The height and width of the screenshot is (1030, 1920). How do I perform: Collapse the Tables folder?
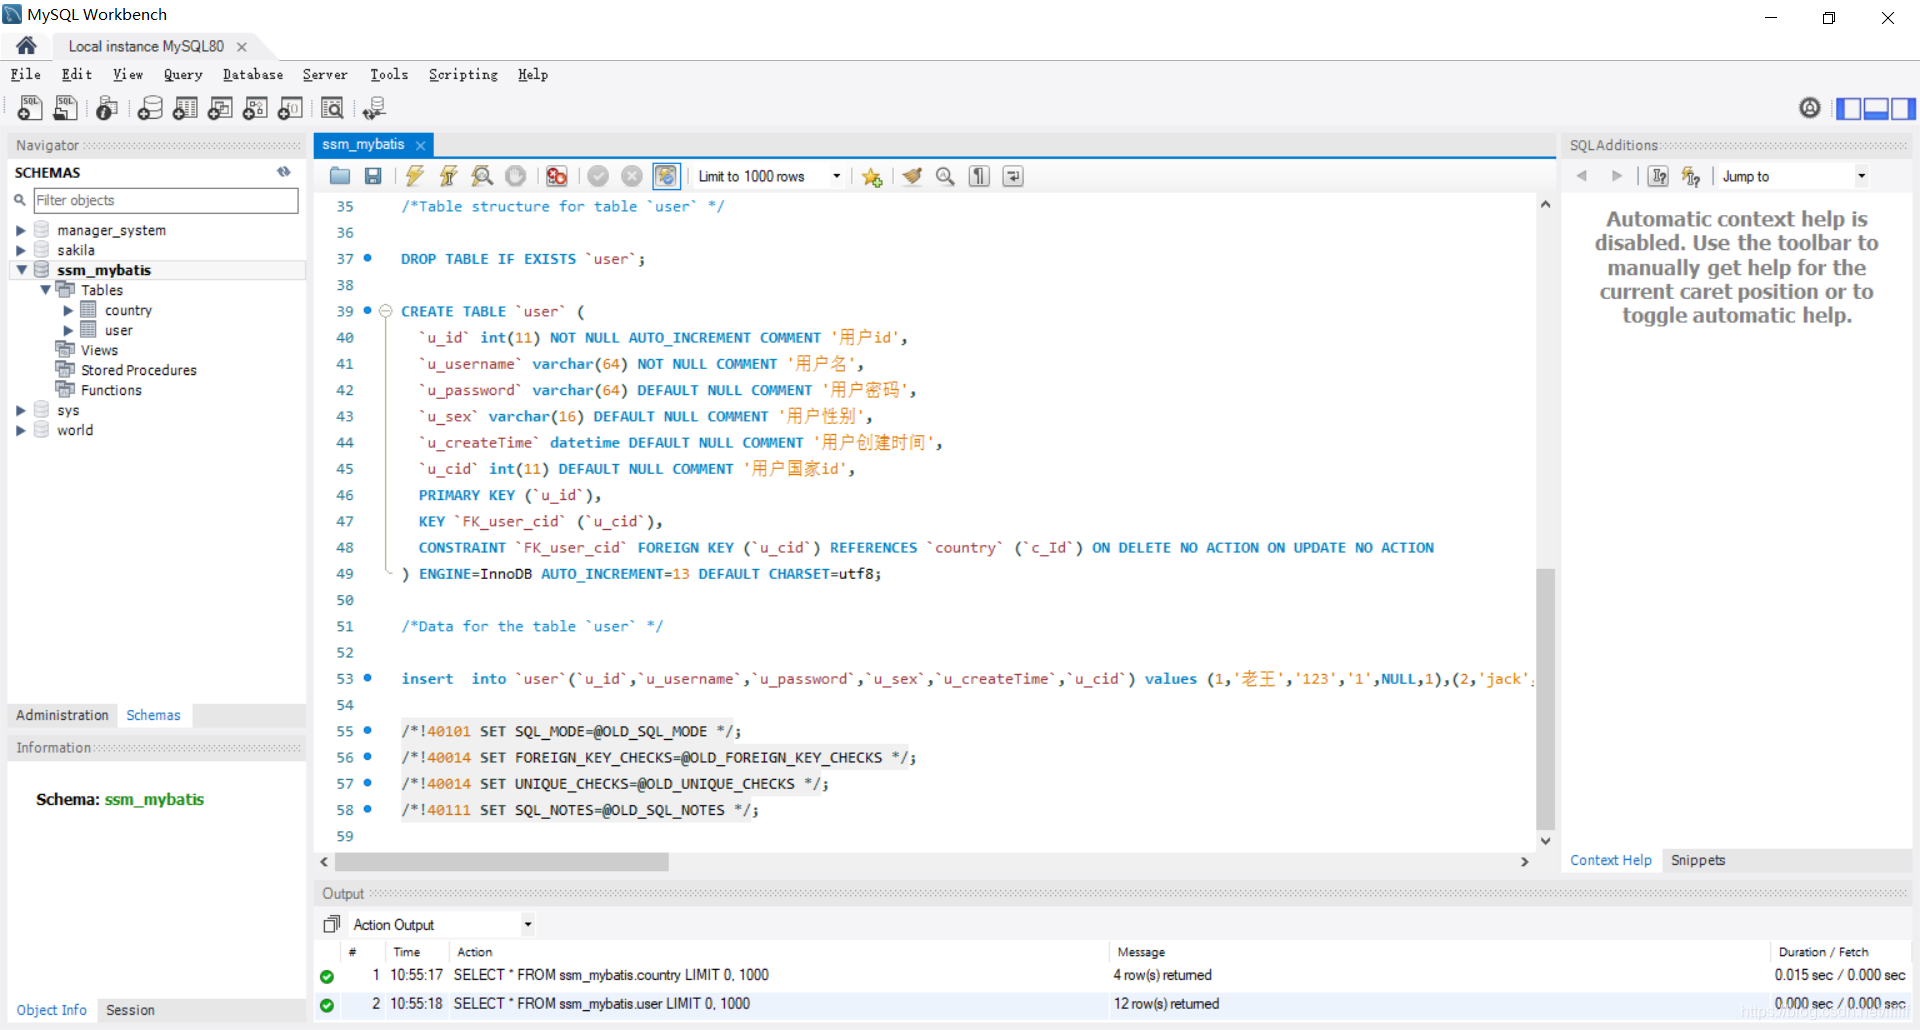coord(45,290)
